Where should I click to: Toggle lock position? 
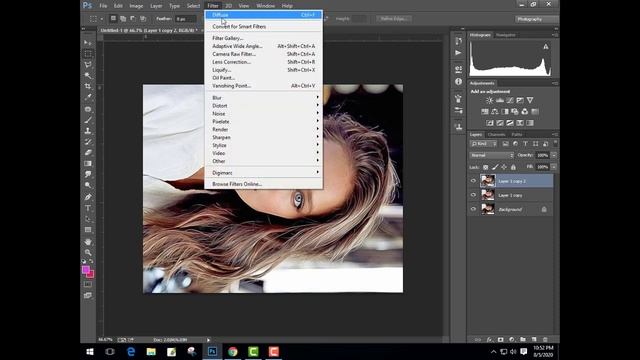tap(504, 167)
